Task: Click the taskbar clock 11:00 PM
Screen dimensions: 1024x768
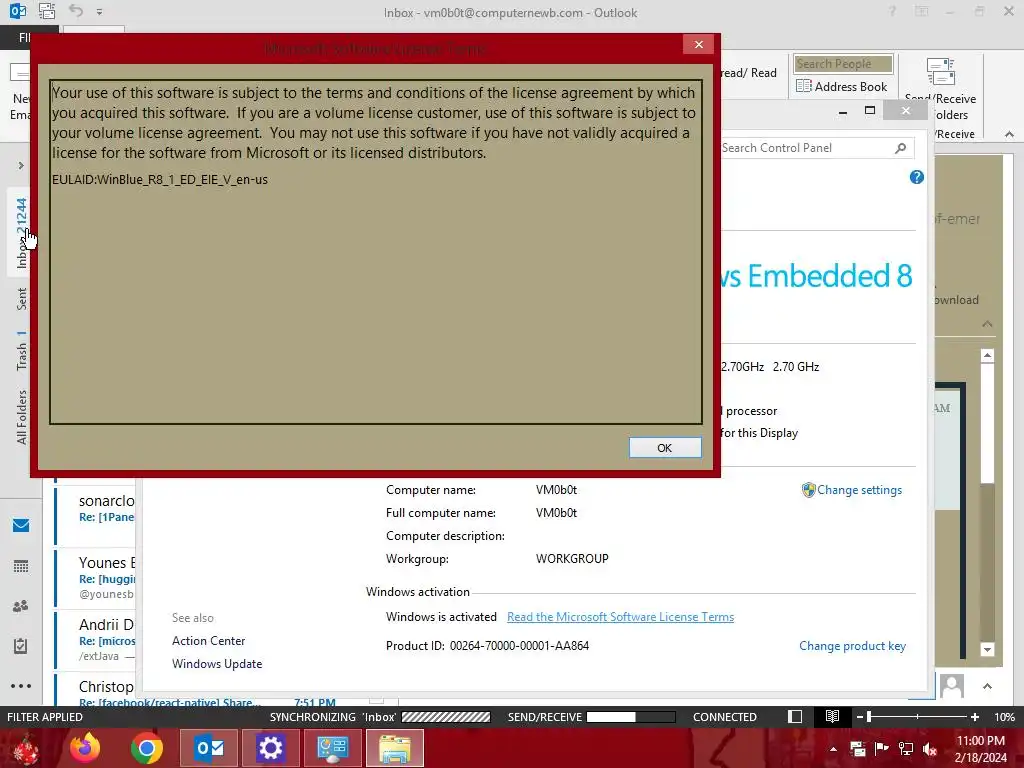Action: point(981,741)
